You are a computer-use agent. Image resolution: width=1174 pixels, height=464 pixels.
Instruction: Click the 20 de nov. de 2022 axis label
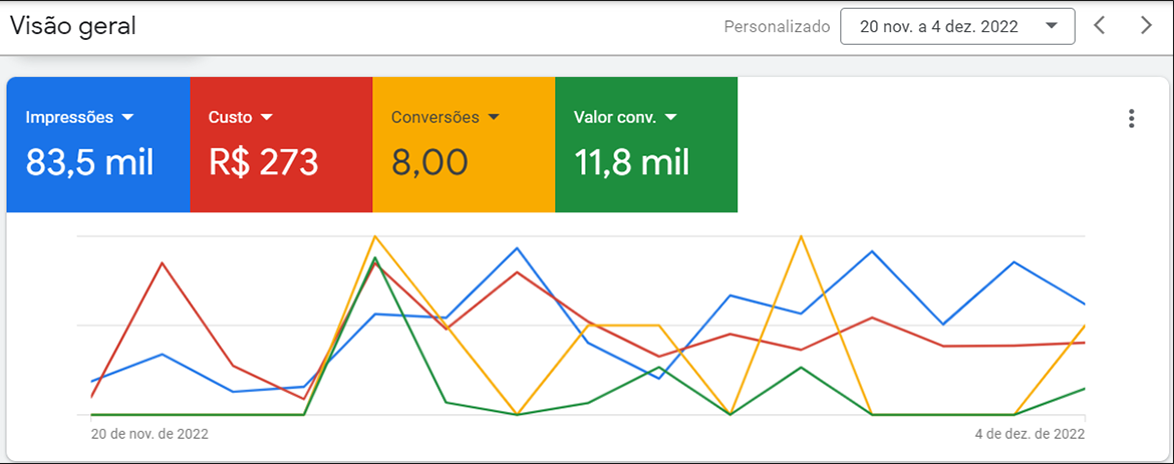(x=150, y=434)
